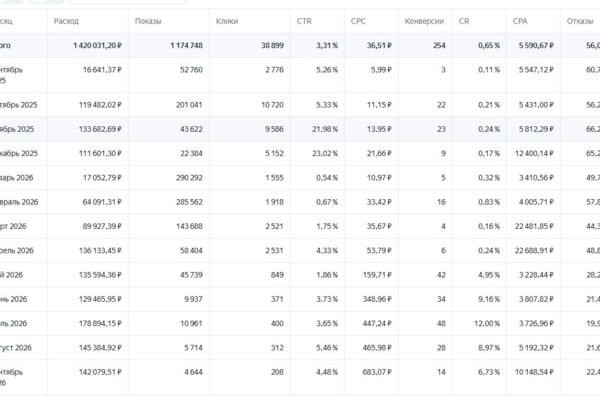Select total CPC 36,51 ₽
The image size is (600, 400).
tap(379, 46)
